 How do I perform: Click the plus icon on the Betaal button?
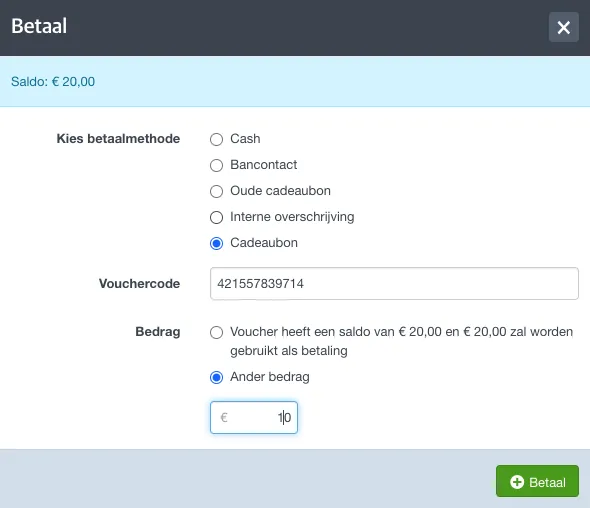coord(517,482)
